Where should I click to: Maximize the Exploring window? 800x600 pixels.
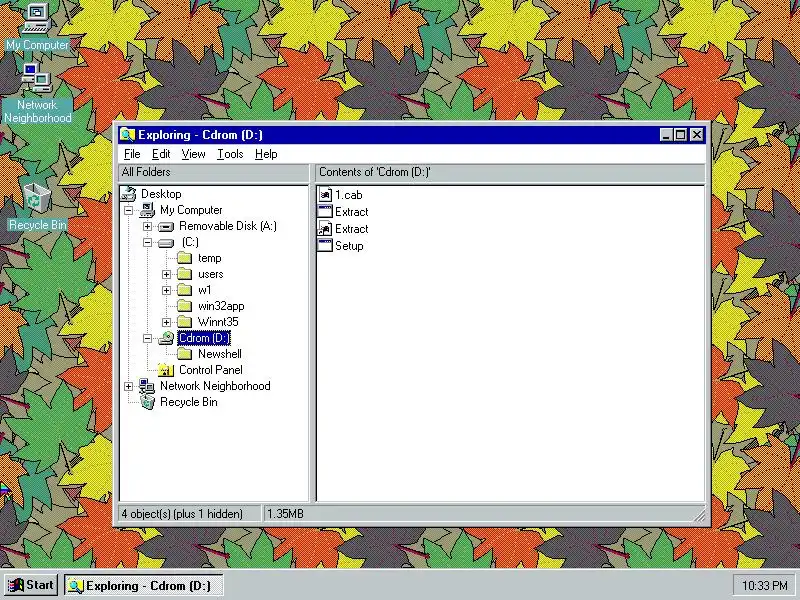[x=680, y=135]
